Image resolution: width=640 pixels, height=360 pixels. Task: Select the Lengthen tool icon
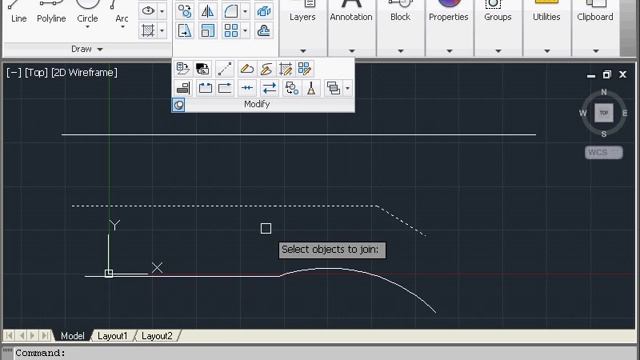coord(224,69)
